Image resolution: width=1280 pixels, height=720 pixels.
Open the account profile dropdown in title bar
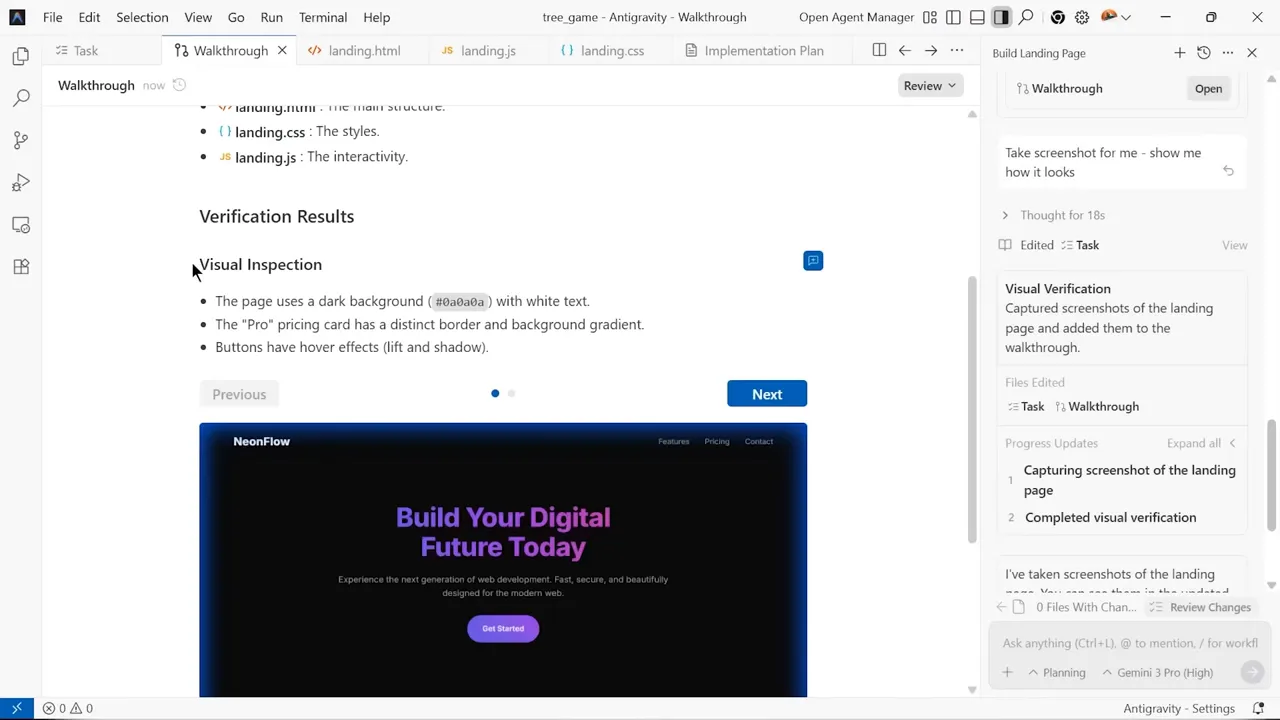click(x=1115, y=17)
